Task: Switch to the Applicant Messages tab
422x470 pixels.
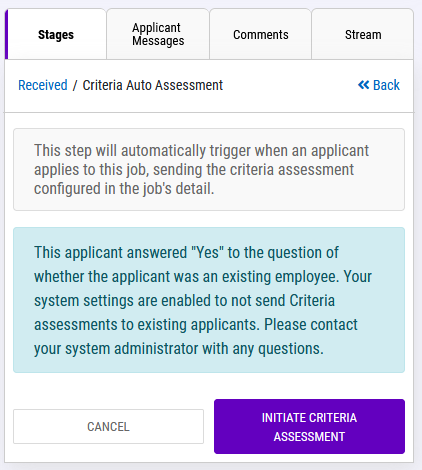Action: tap(158, 34)
